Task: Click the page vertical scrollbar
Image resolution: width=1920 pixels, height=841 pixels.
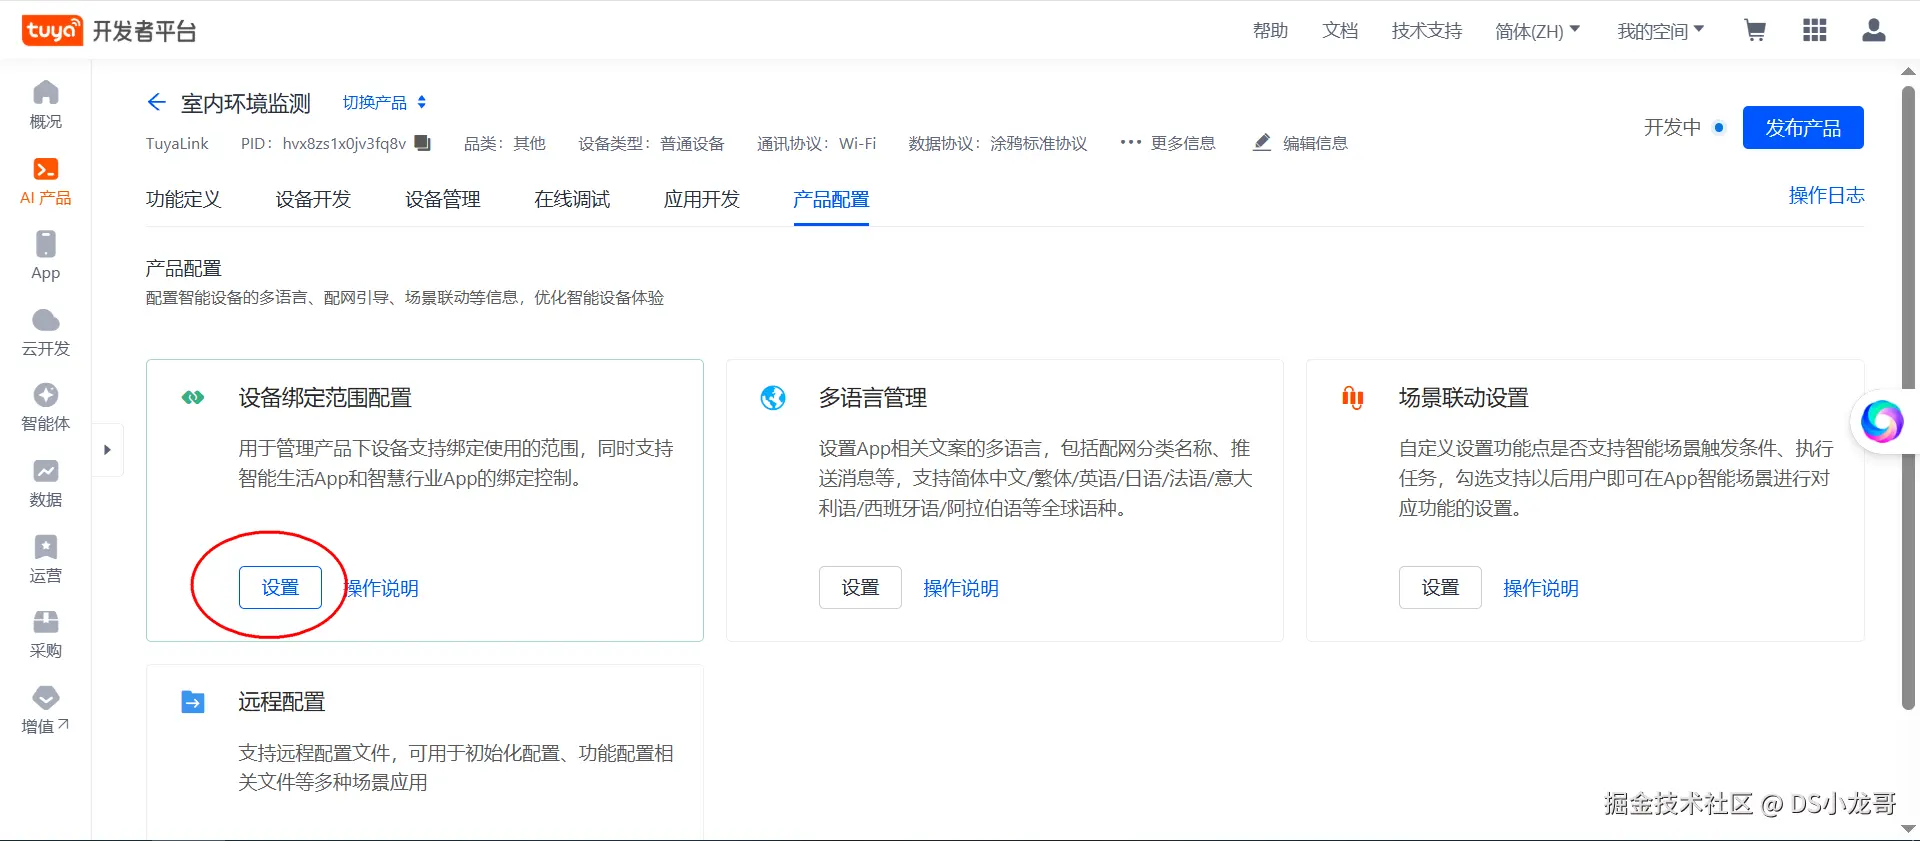Action: click(1908, 397)
